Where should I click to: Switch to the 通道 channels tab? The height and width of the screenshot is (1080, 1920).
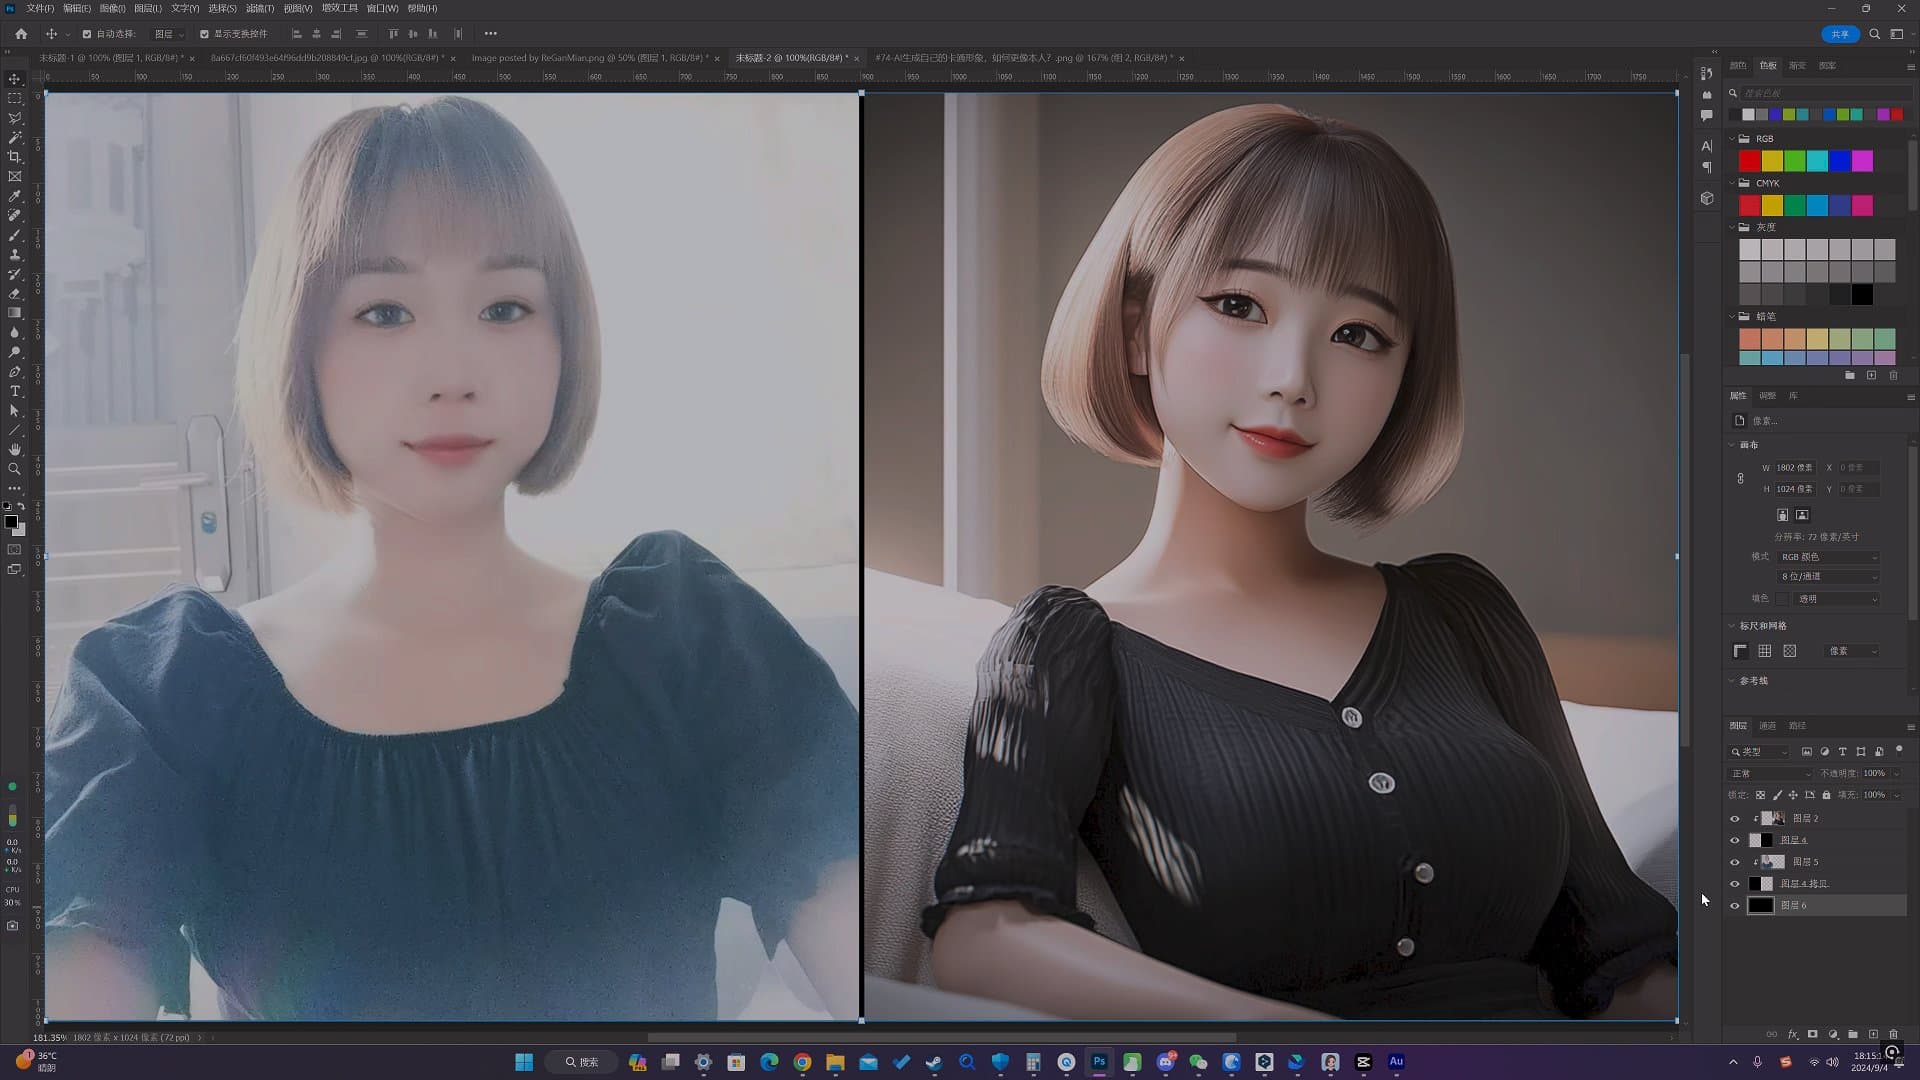tap(1768, 726)
